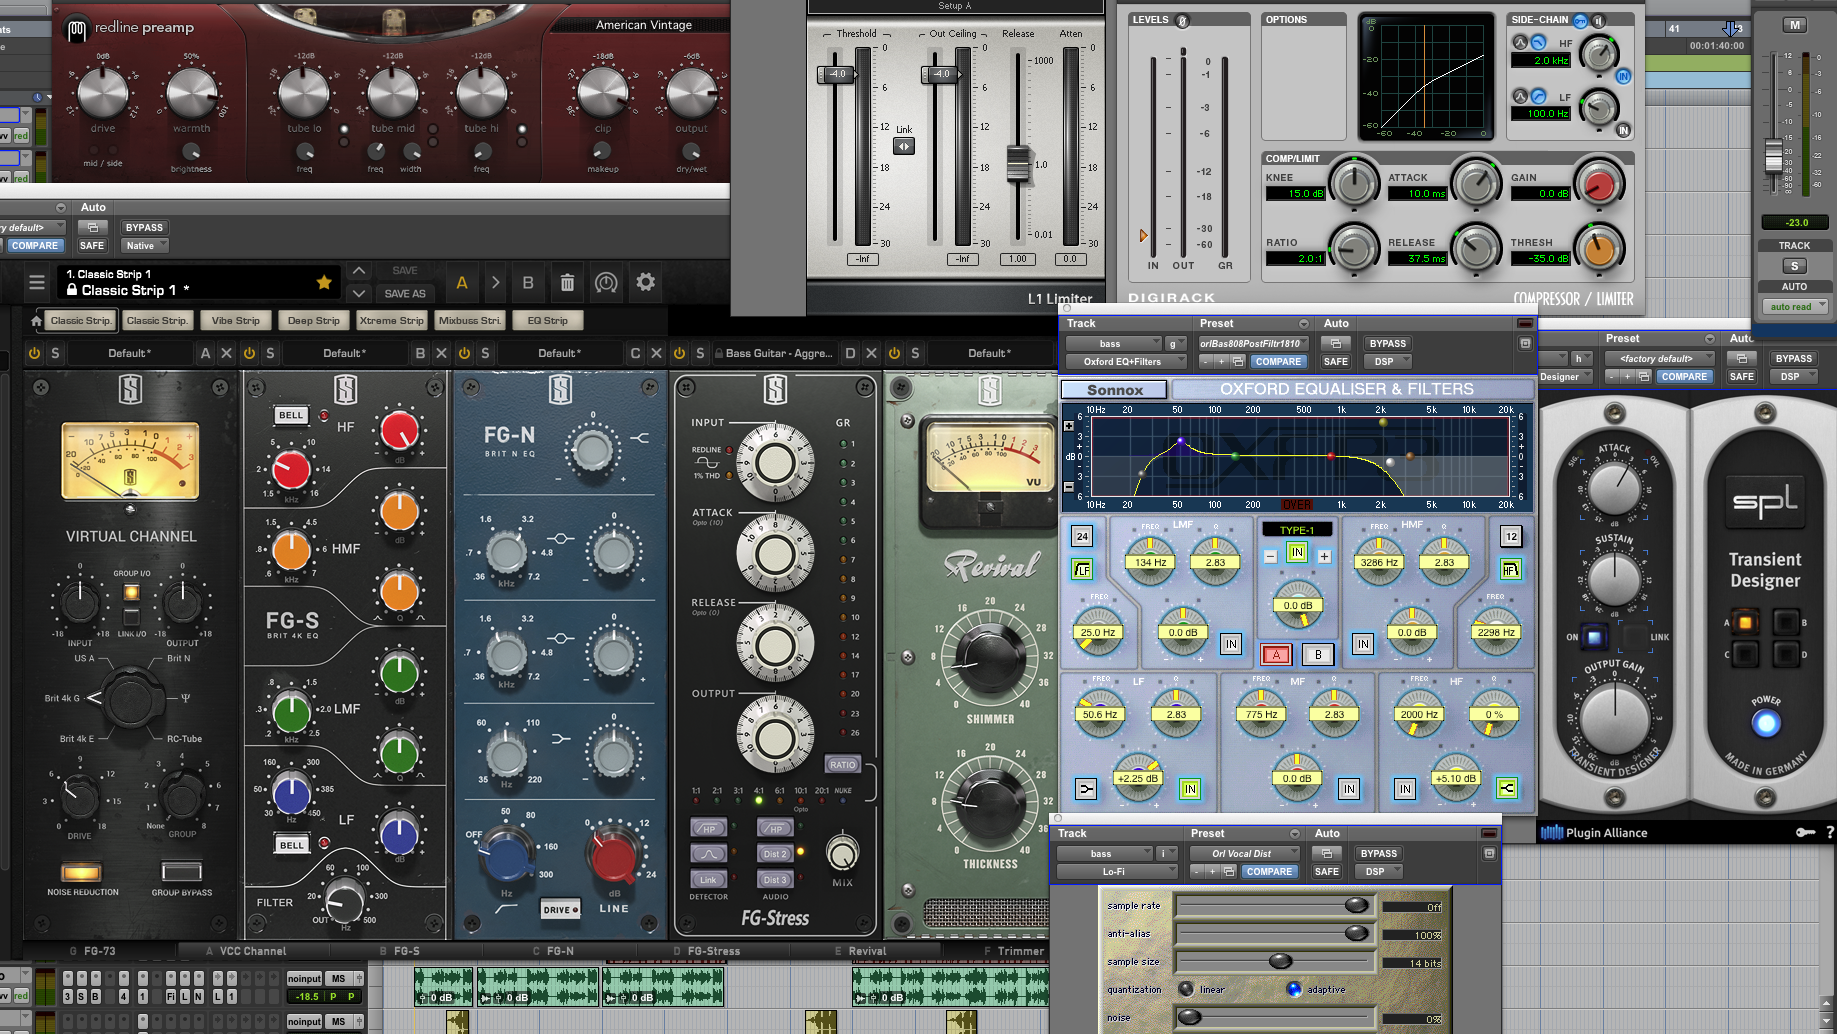The image size is (1837, 1034).
Task: Switch to the Xtreme Strip tab
Action: (391, 321)
